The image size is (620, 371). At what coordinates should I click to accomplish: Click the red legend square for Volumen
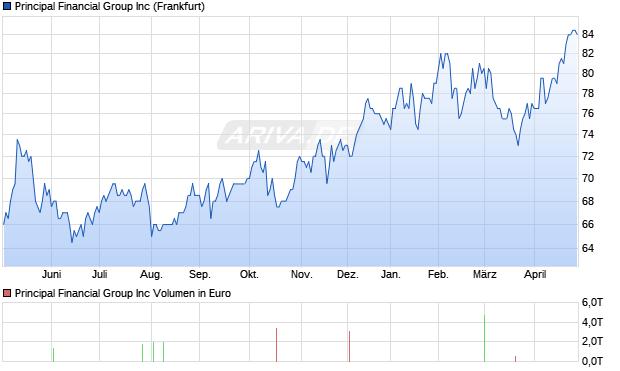[x=7, y=293]
